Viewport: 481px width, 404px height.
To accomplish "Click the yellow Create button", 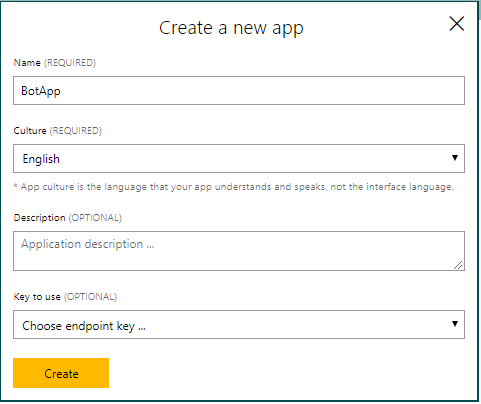I will 61,373.
